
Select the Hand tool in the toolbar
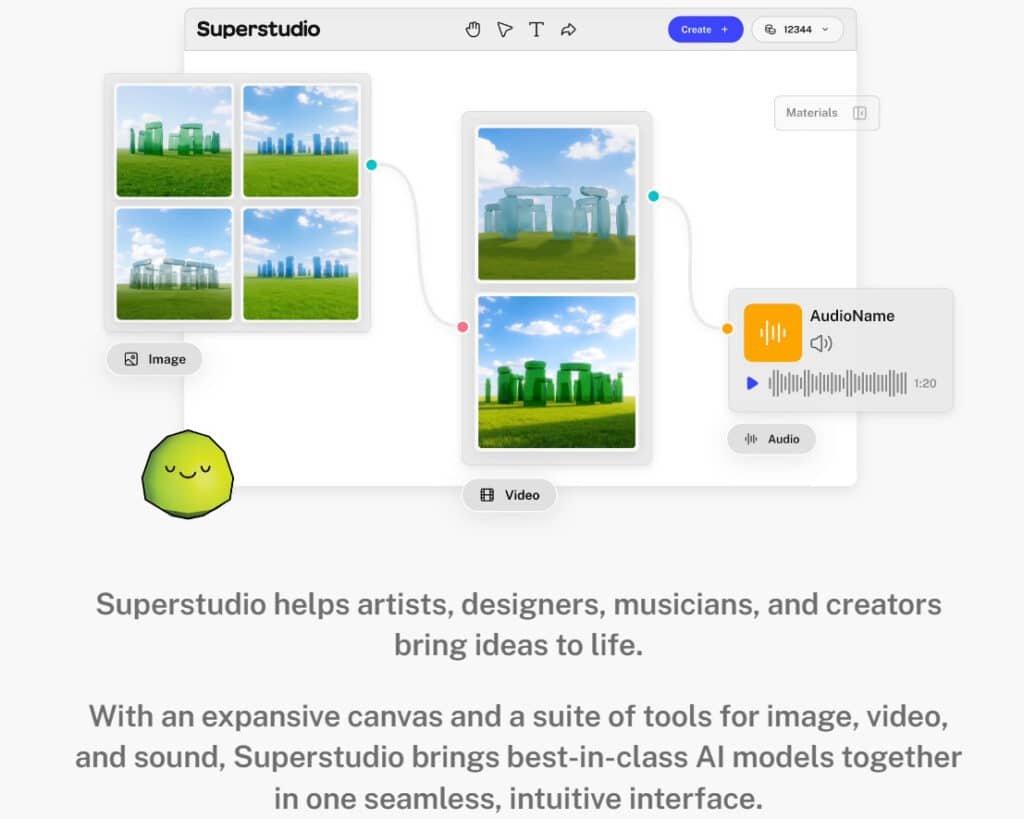(473, 29)
